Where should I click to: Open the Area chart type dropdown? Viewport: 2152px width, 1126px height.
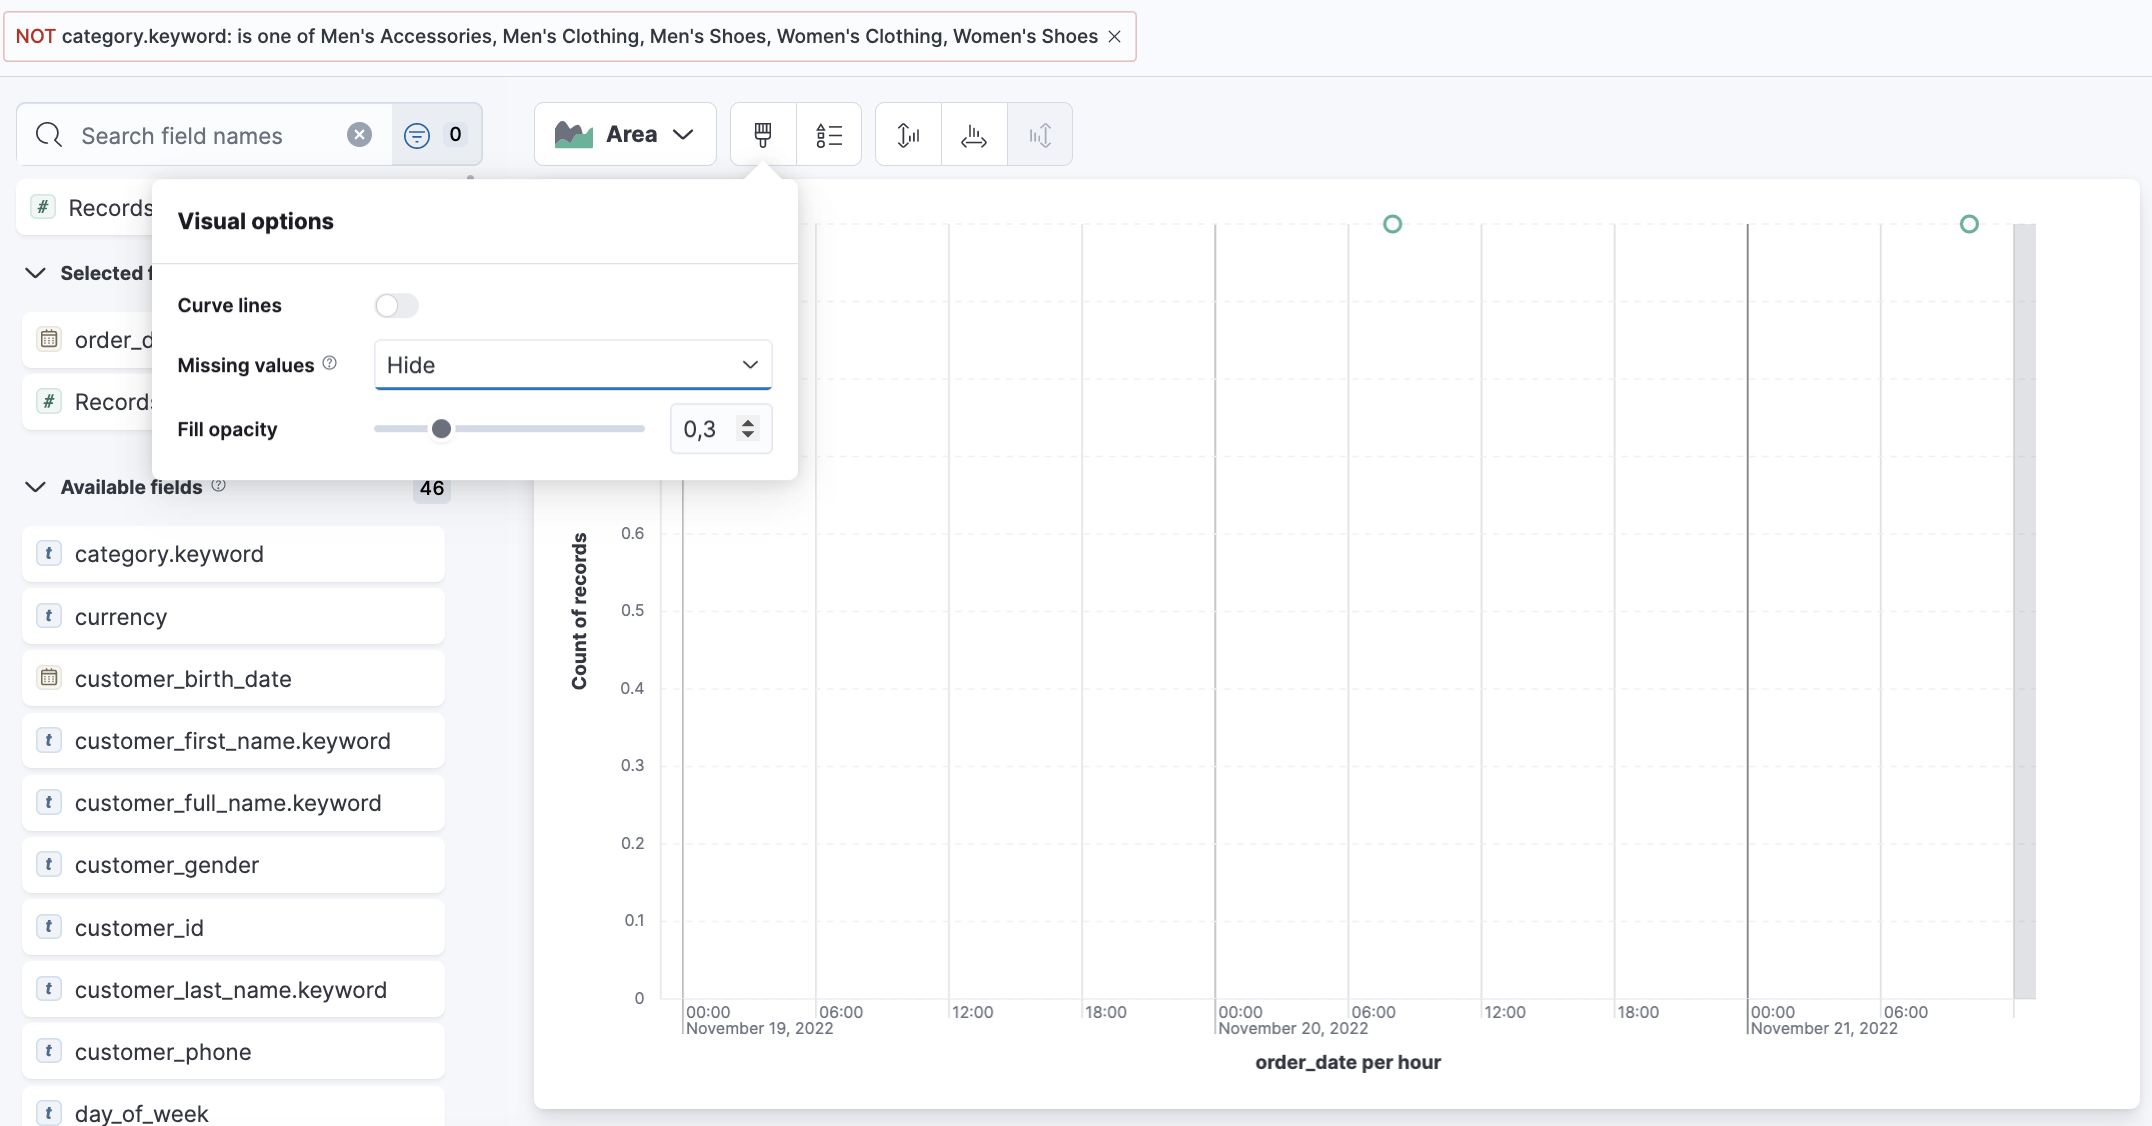624,133
